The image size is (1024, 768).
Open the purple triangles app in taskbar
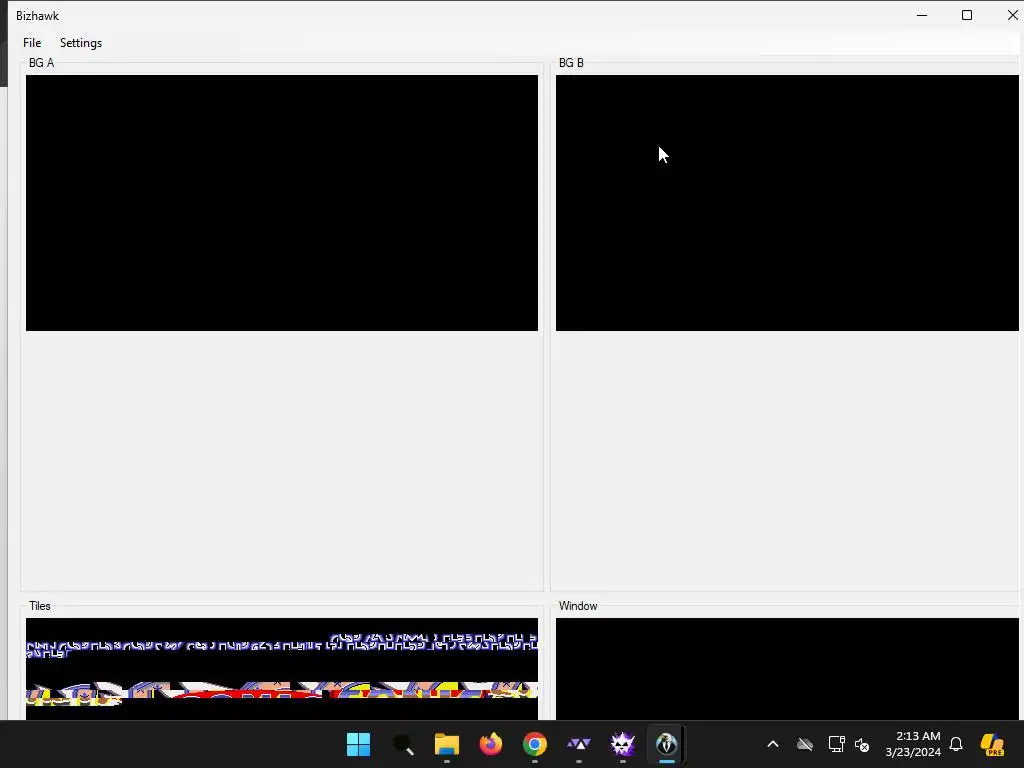tap(579, 744)
